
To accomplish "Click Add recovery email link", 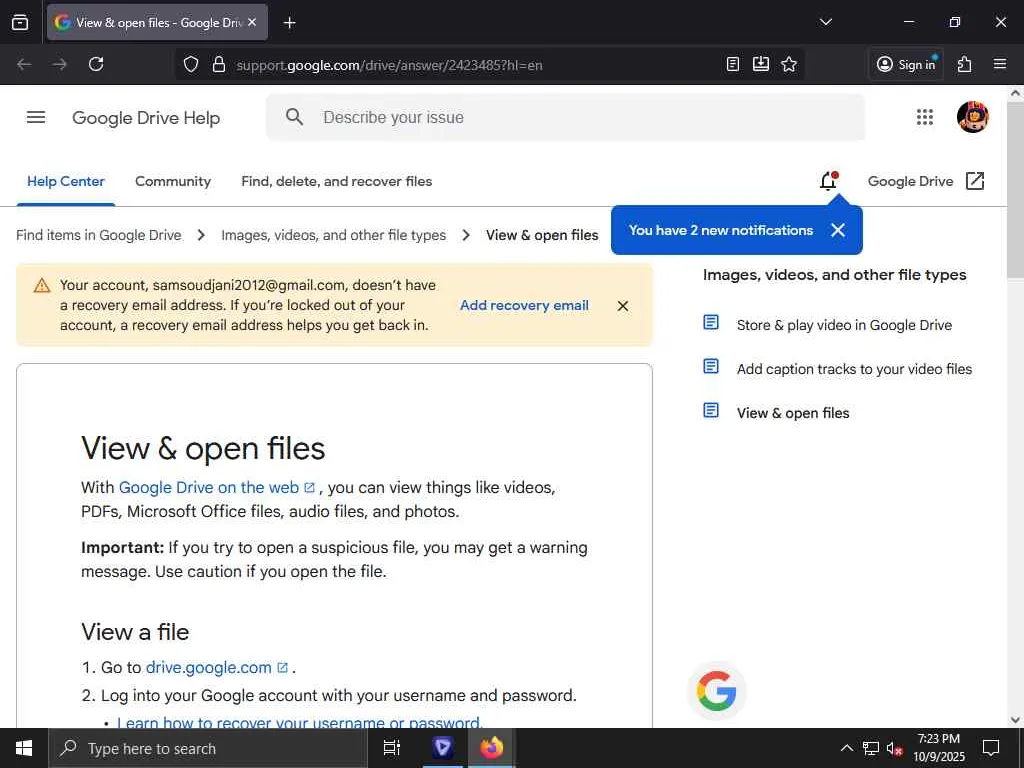I will point(524,305).
